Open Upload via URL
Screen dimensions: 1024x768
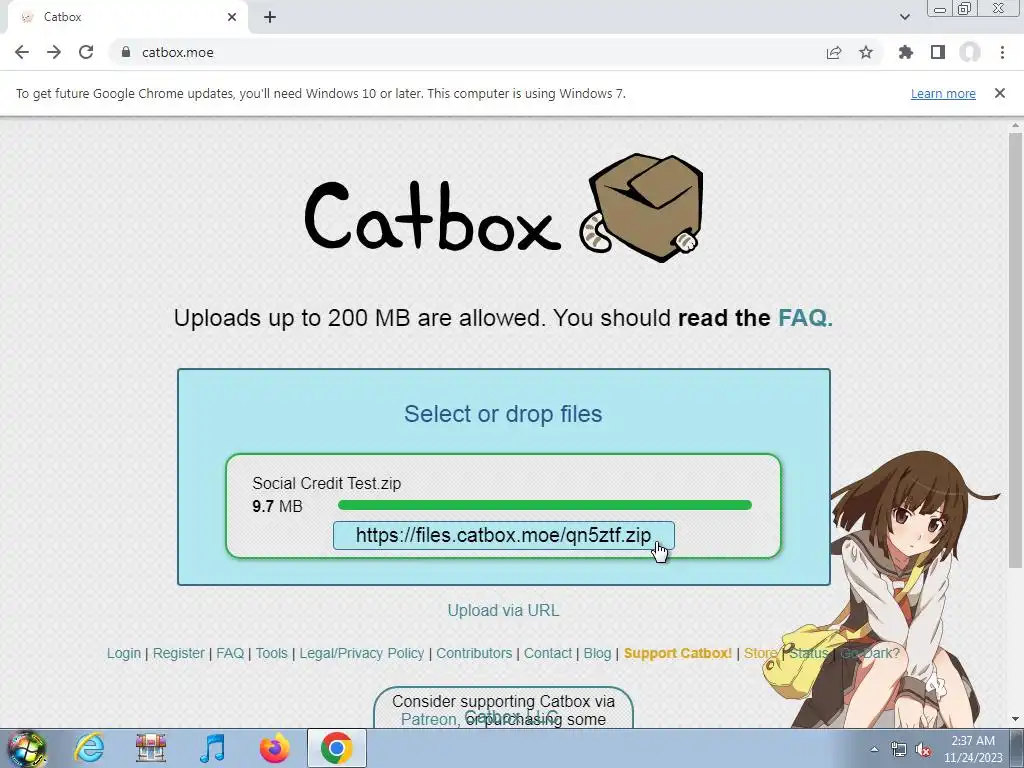coord(503,611)
